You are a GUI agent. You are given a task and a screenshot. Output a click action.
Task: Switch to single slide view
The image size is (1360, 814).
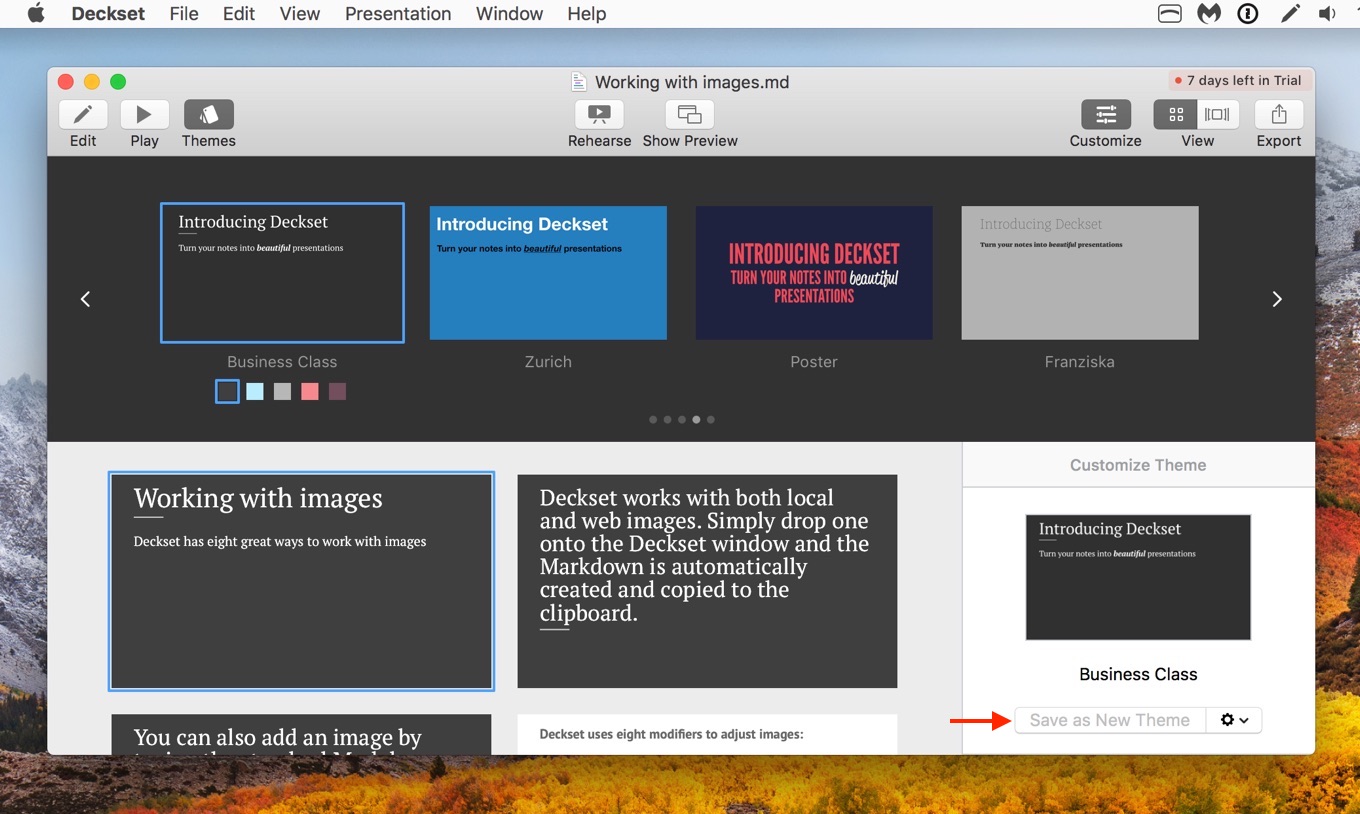point(1216,114)
